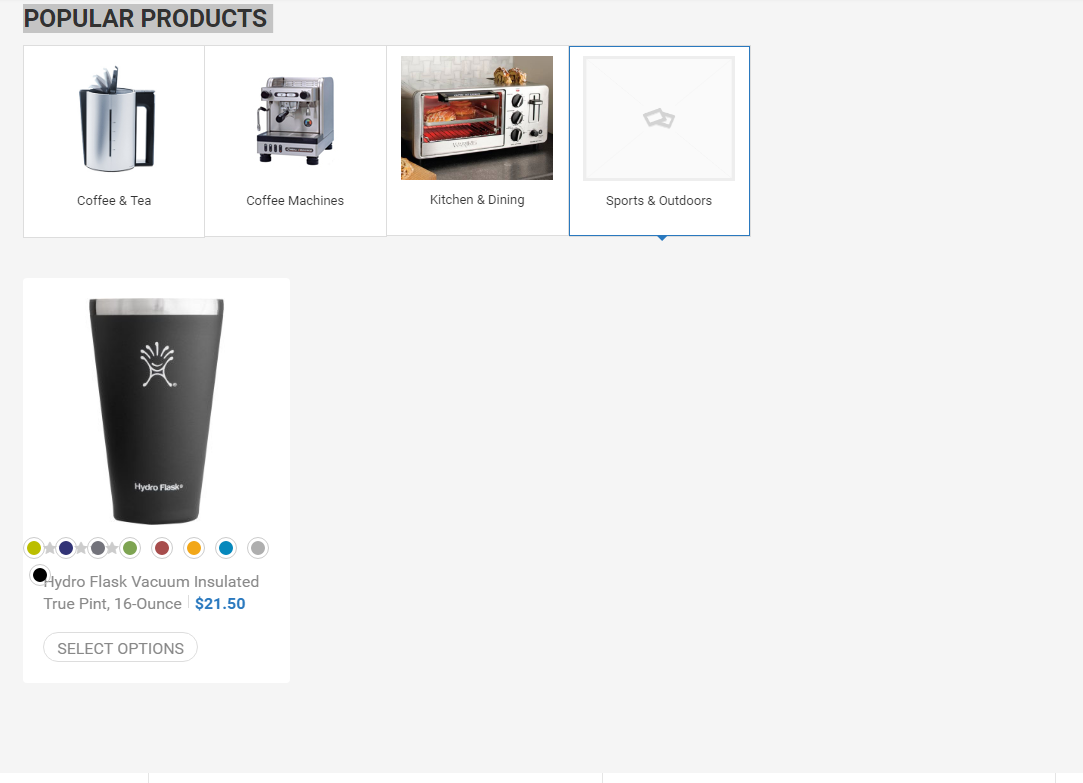This screenshot has height=783, width=1083.
Task: Select the green color swatch
Action: tap(130, 548)
